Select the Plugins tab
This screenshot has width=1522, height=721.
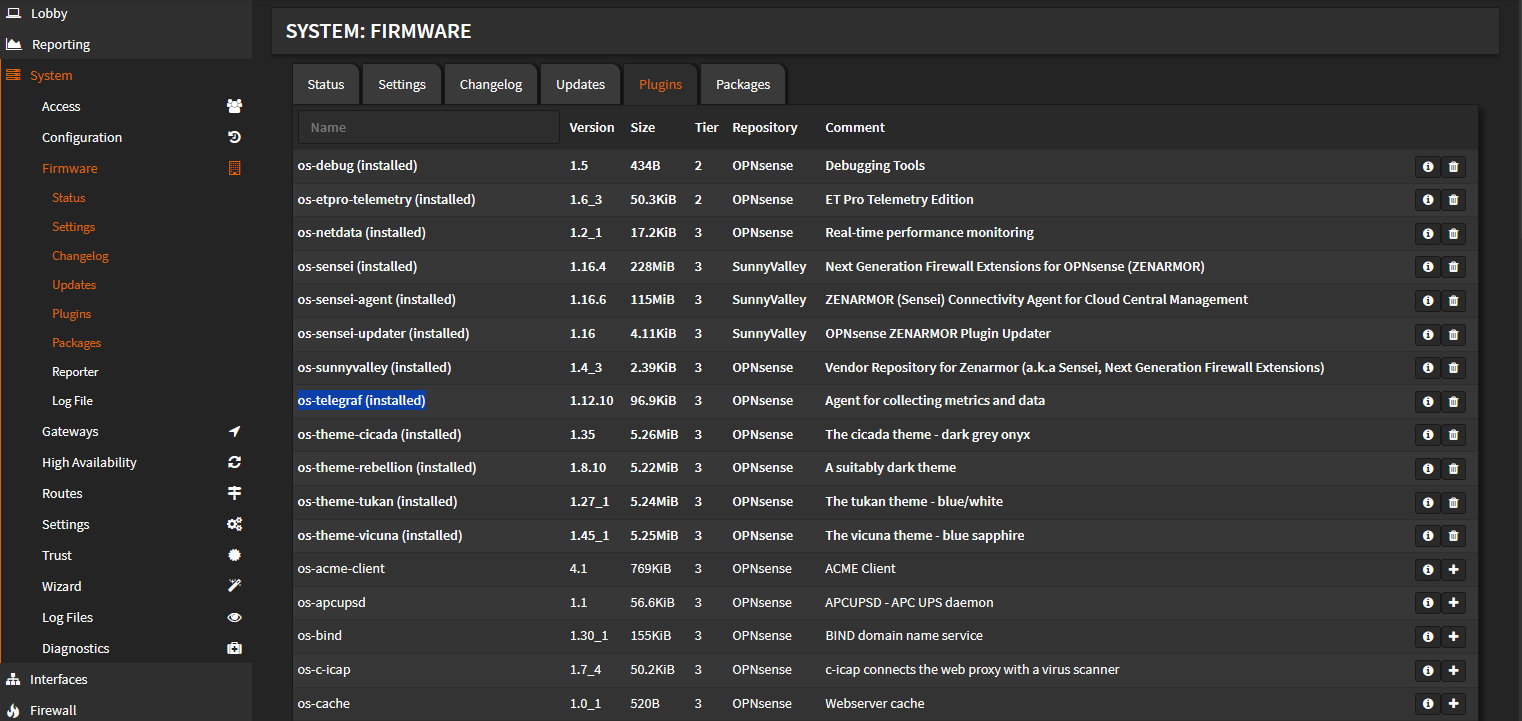click(x=661, y=84)
